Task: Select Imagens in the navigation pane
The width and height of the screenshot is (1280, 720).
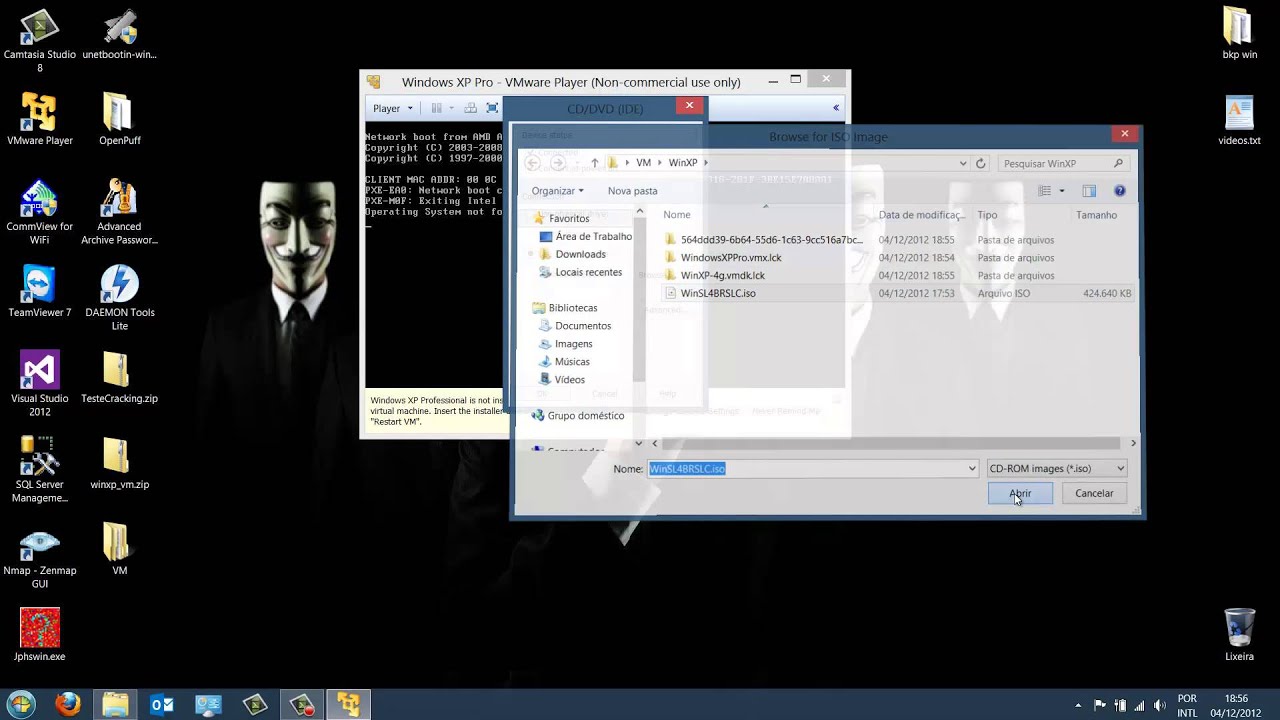Action: point(566,344)
